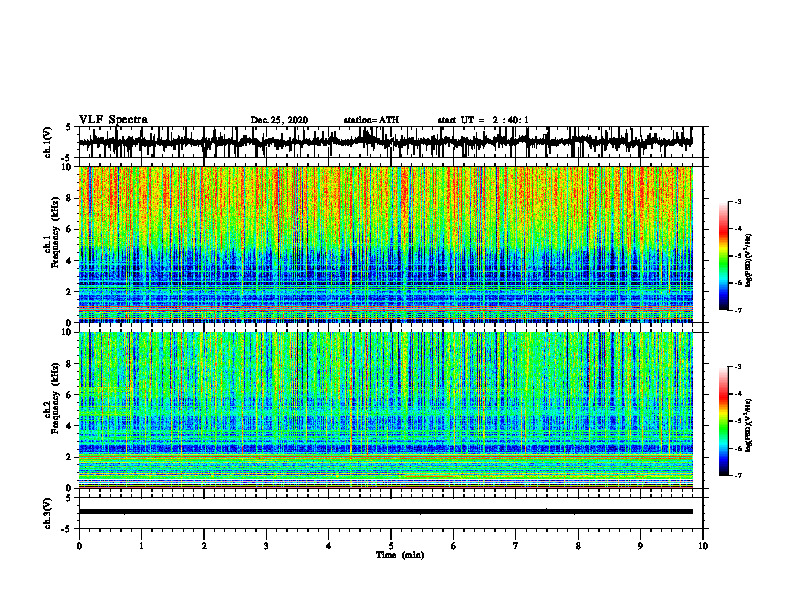Click inside the ch.2 spectrogram panel
792x612 pixels.
385,410
